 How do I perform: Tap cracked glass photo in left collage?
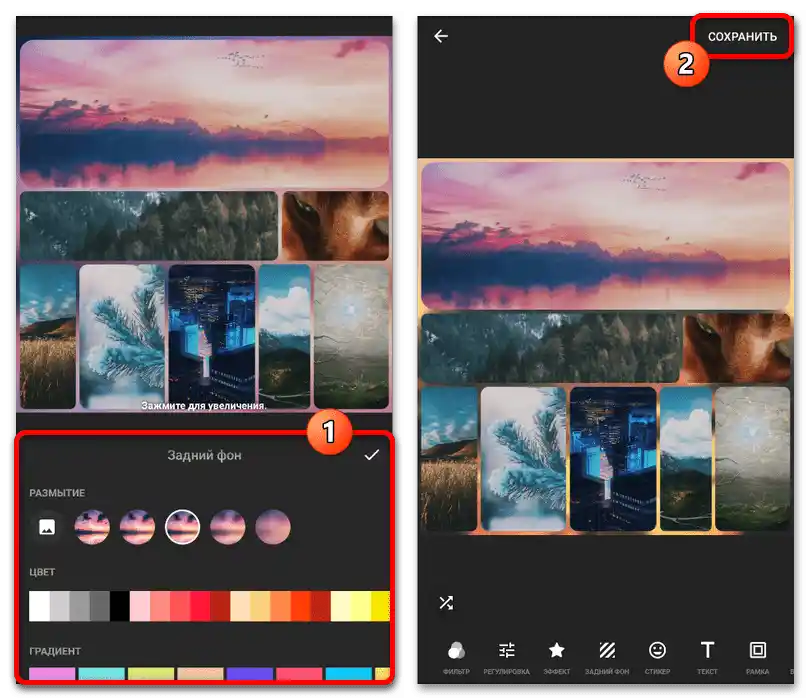[351, 336]
